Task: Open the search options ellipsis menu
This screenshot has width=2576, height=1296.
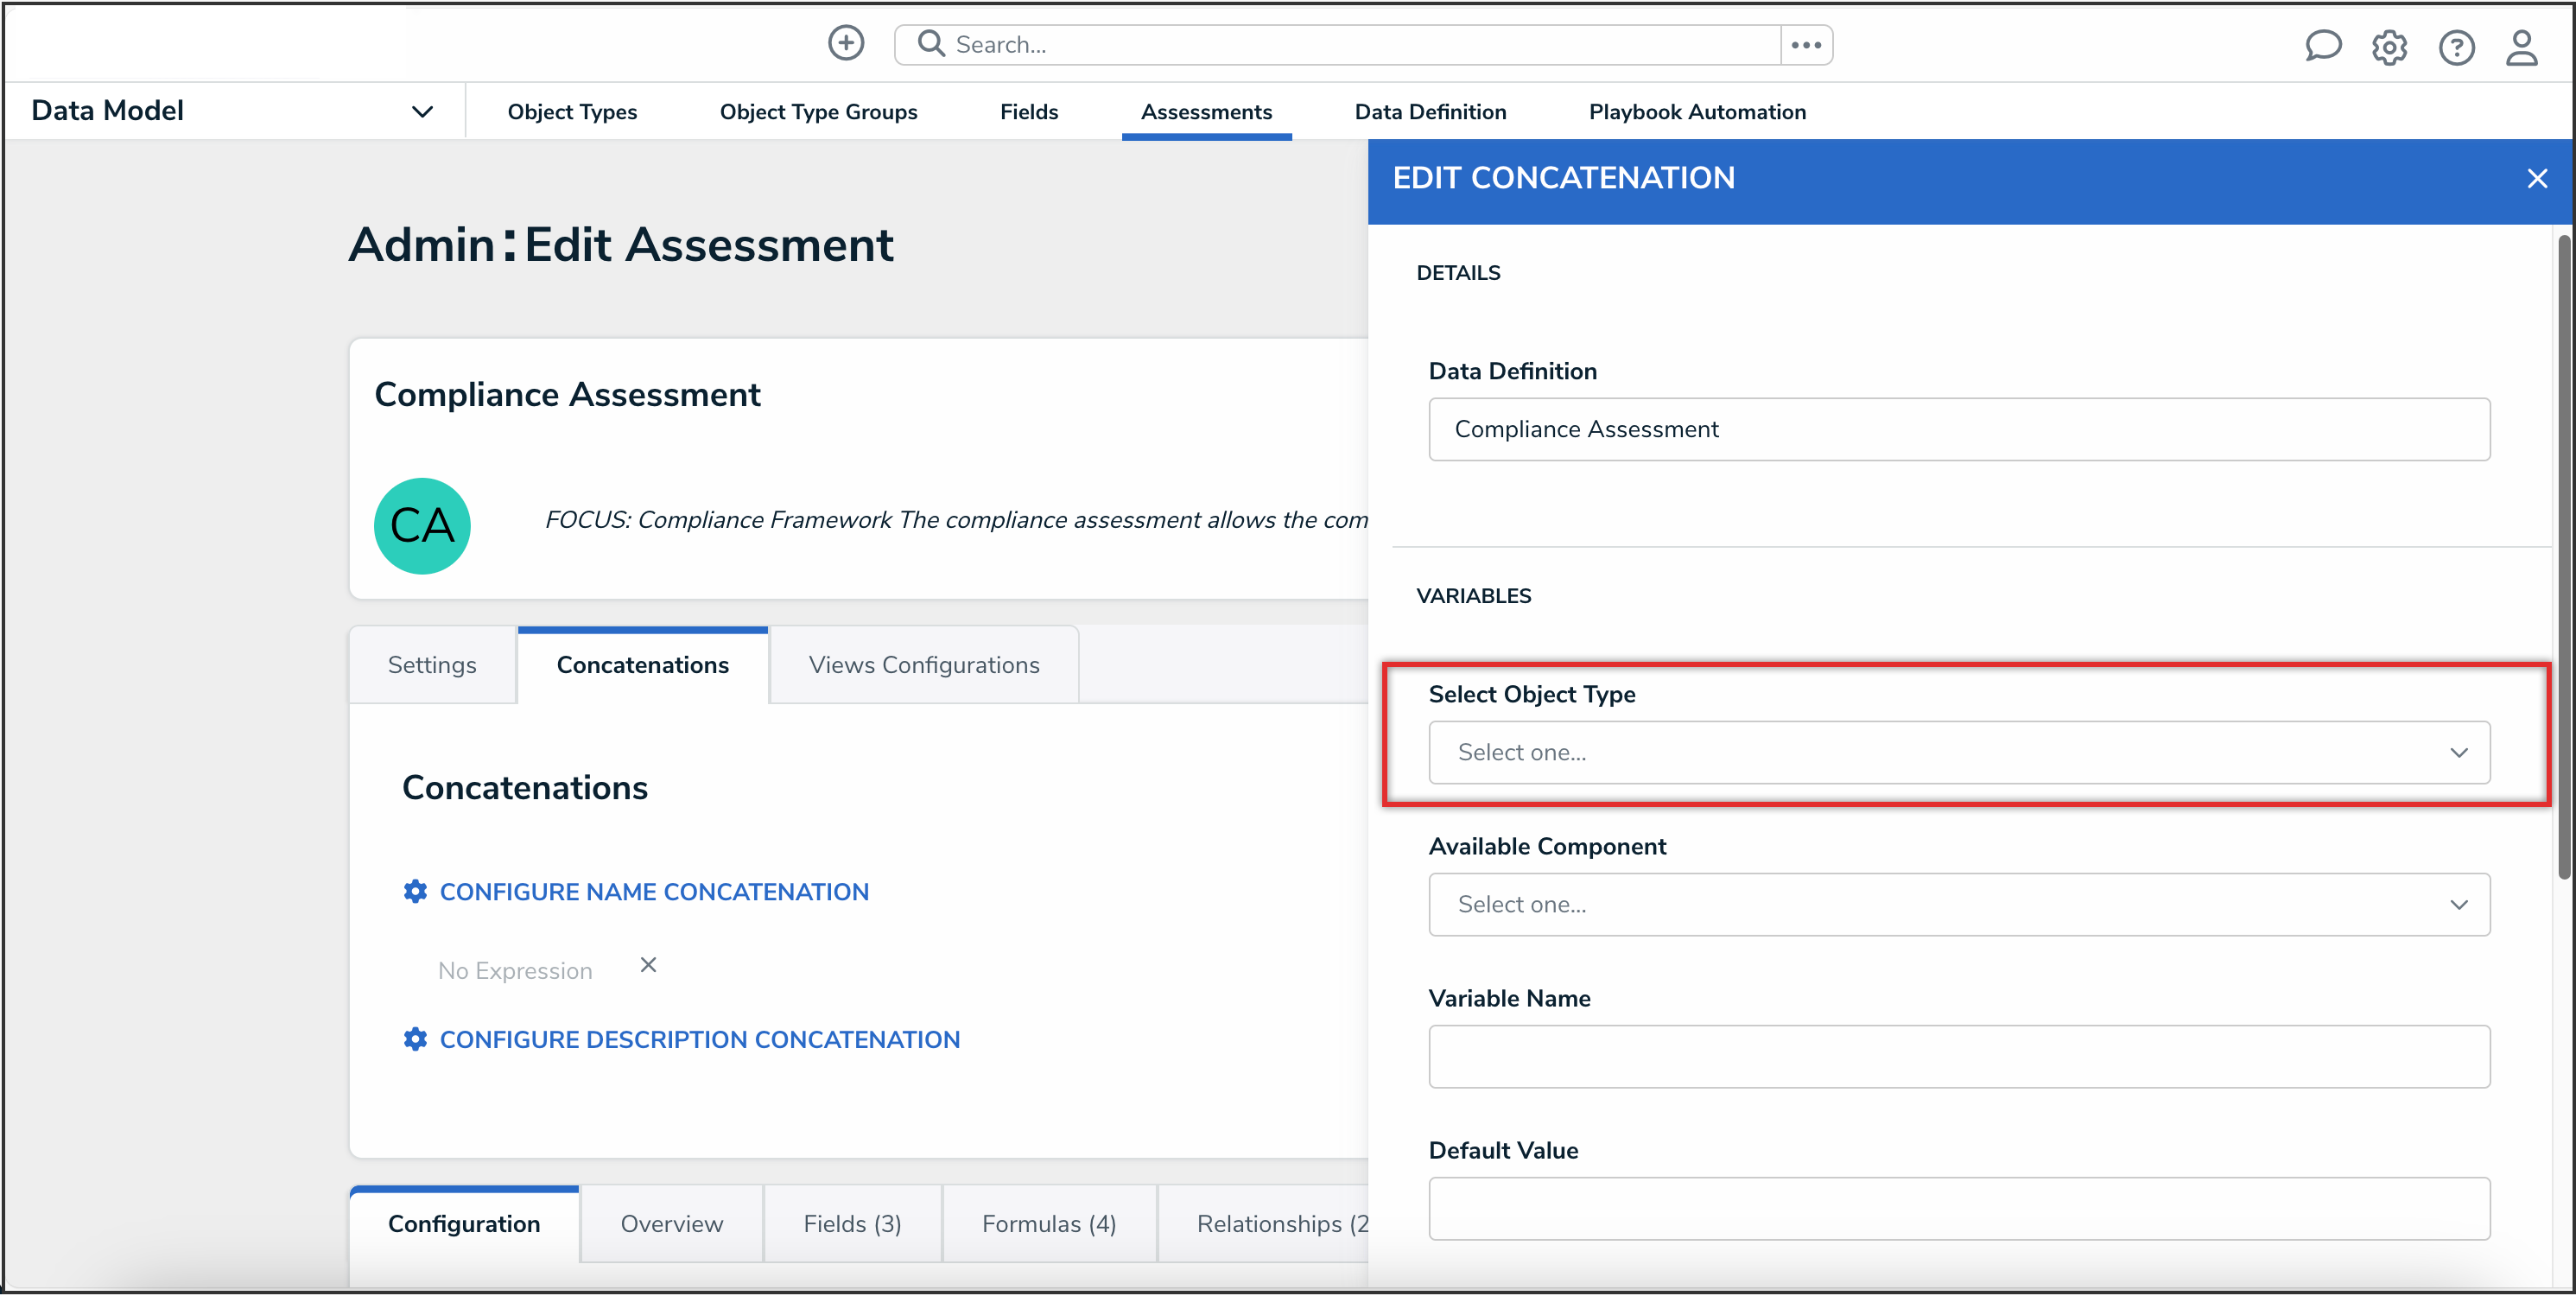Action: click(x=1806, y=45)
